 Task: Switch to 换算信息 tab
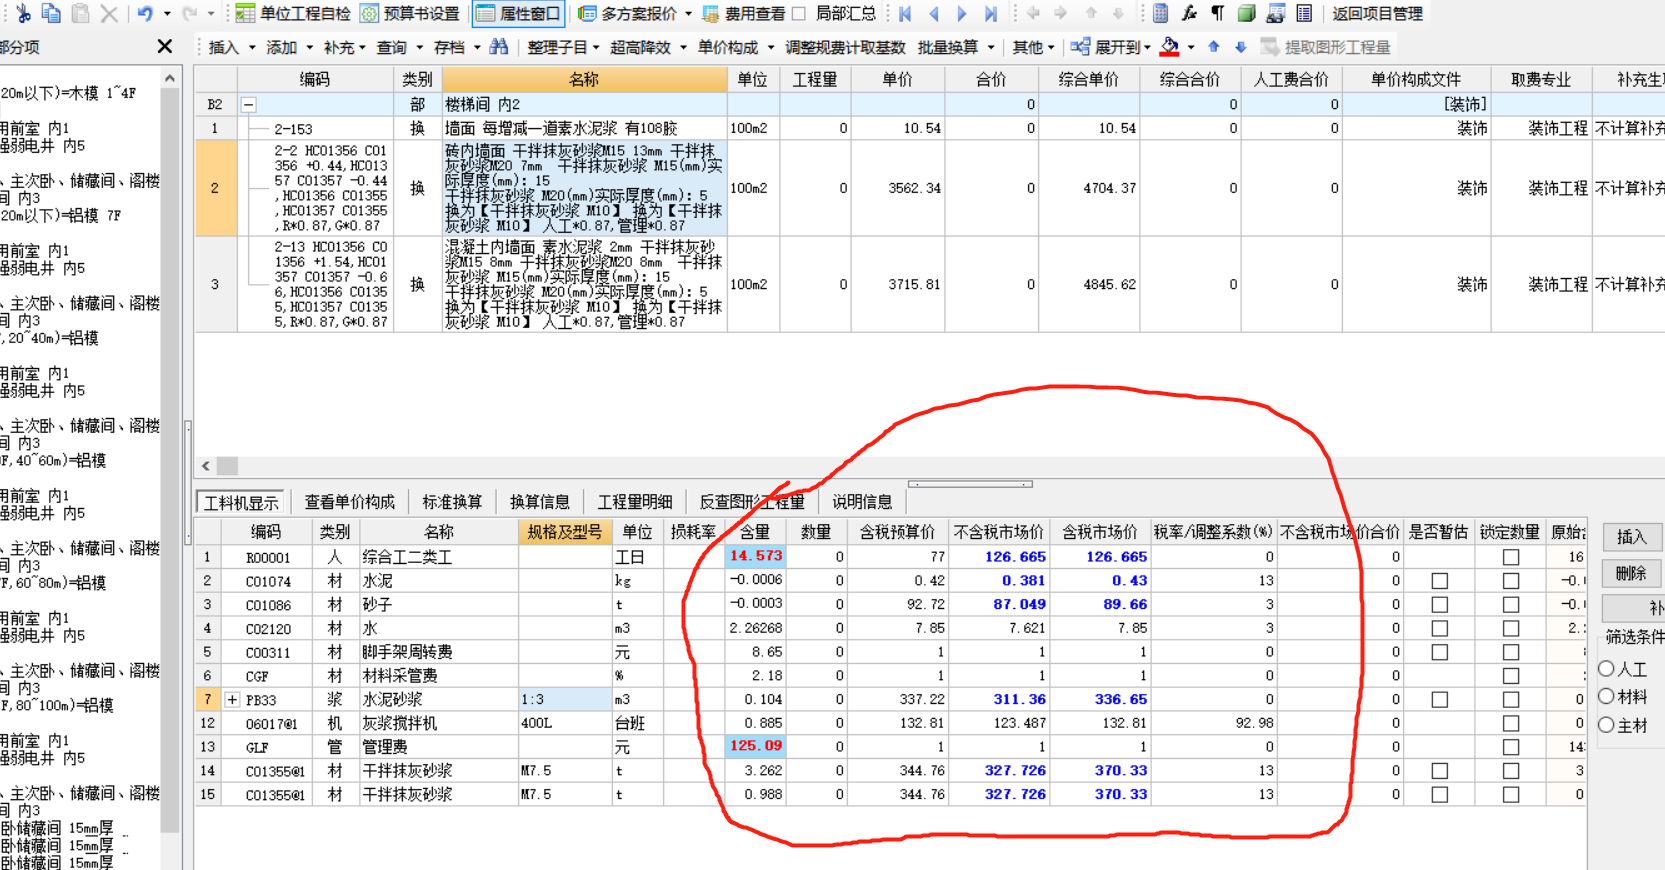540,502
